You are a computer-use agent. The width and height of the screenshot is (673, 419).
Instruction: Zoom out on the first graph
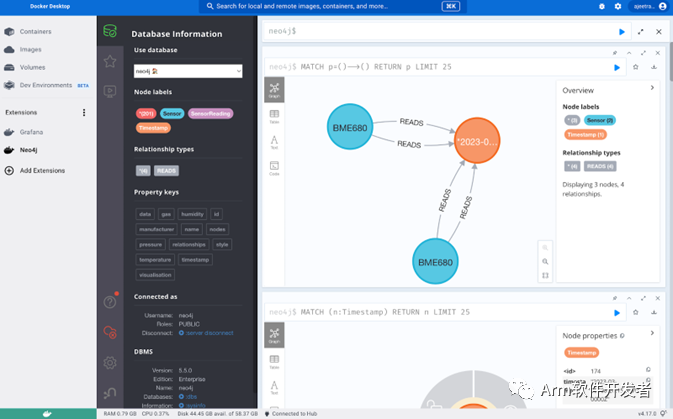[x=545, y=261]
